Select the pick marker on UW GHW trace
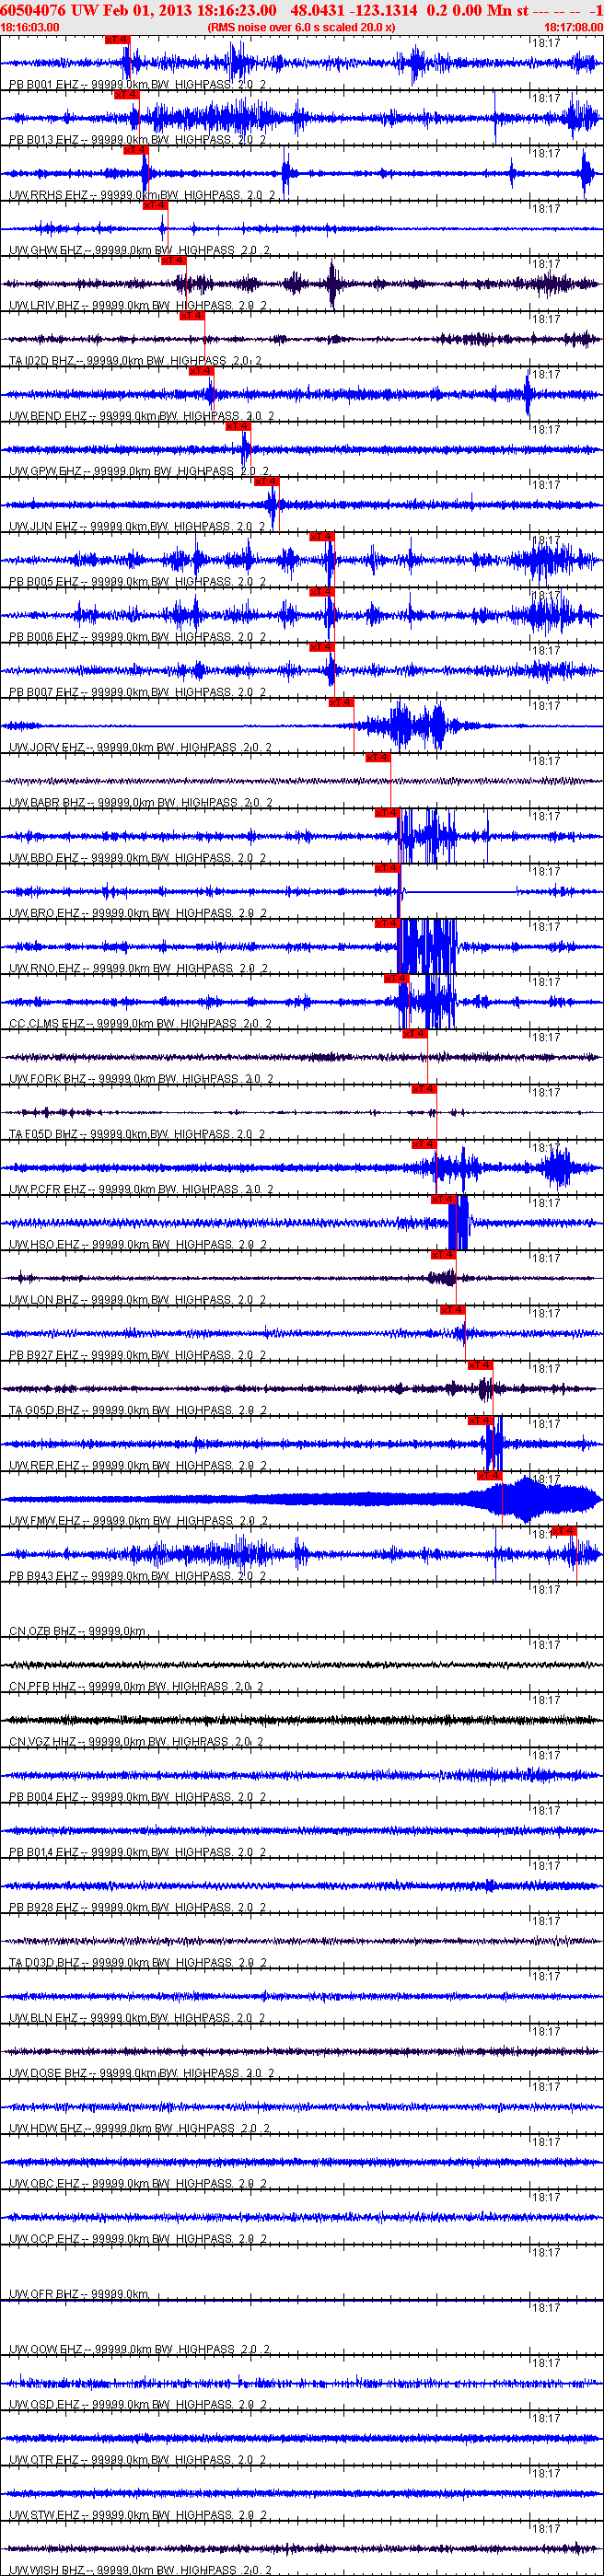The image size is (604, 2576). [x=155, y=205]
